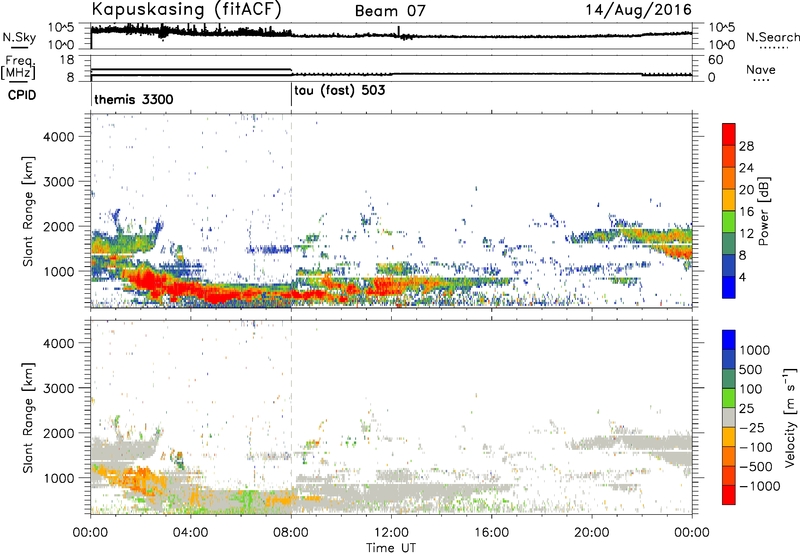The height and width of the screenshot is (554, 800).
Task: Select the "tou (fast) 503" CPID entry
Action: [x=340, y=91]
